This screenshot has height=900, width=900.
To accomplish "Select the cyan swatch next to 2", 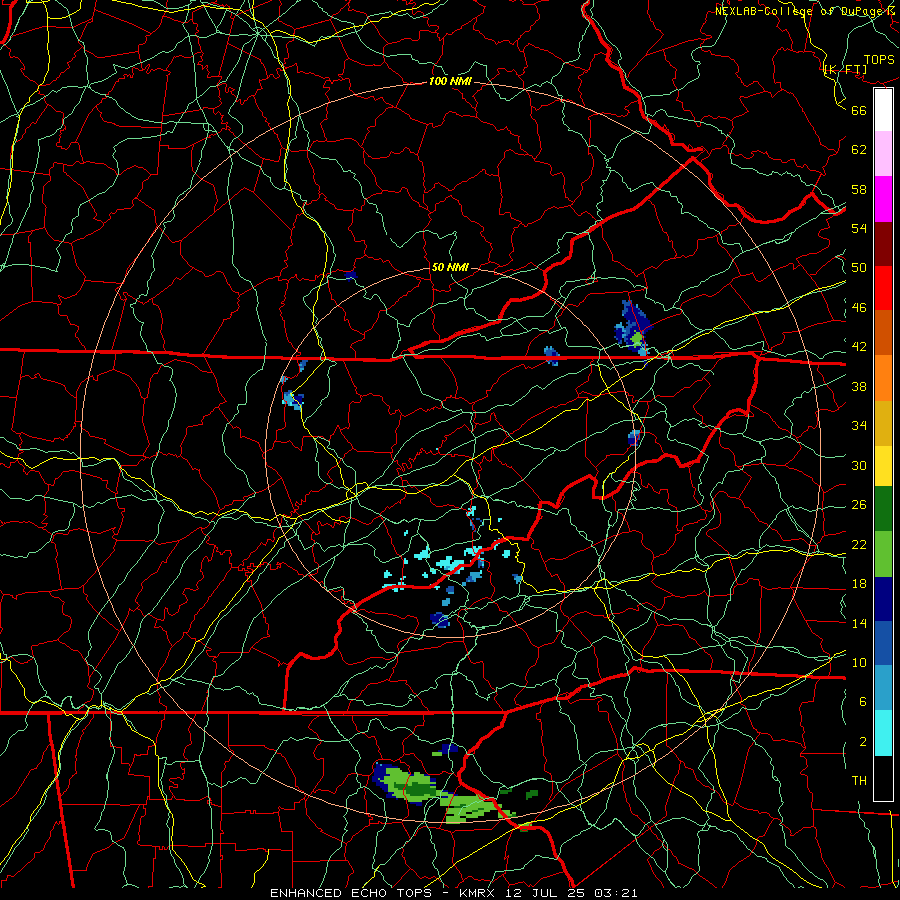I will [883, 733].
